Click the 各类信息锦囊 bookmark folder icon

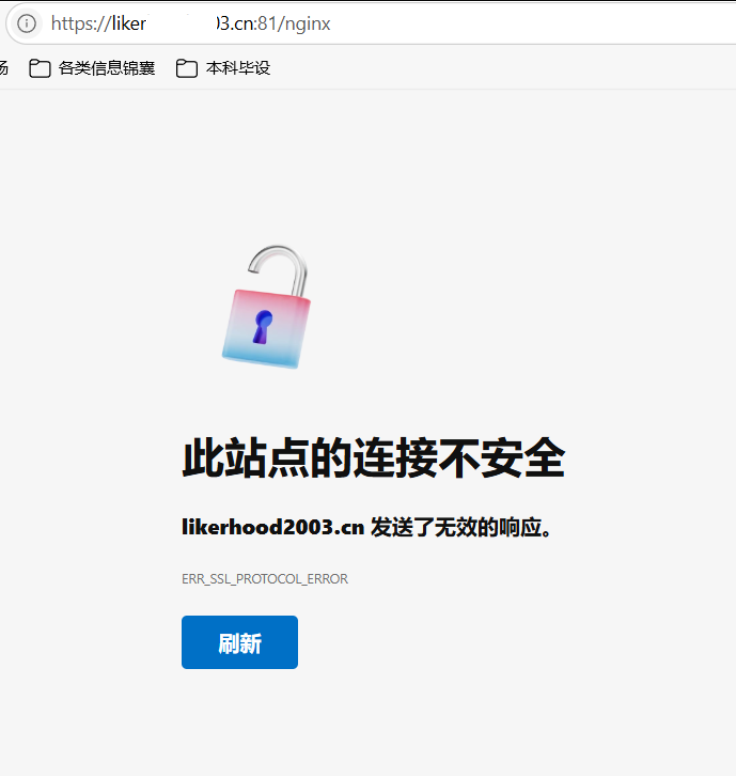click(40, 68)
